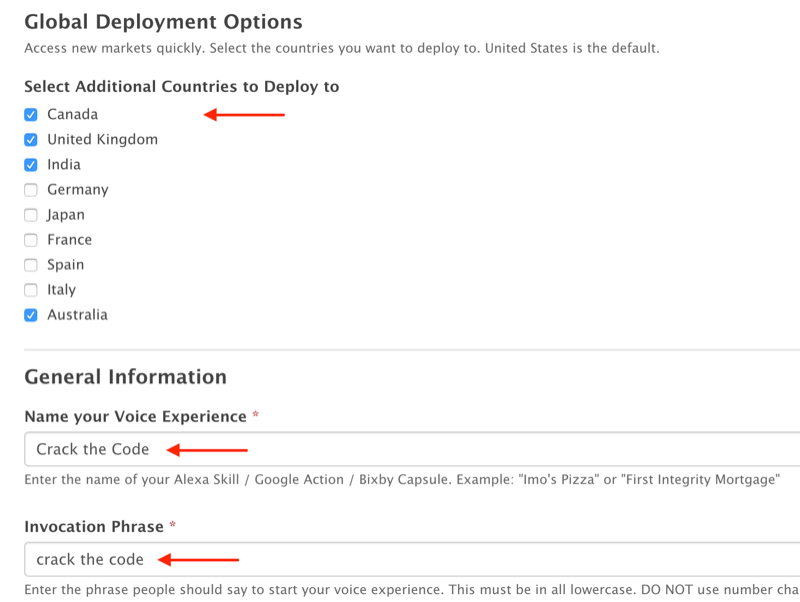Click the United Kingdom label
Viewport: 800px width, 602px height.
tap(103, 139)
